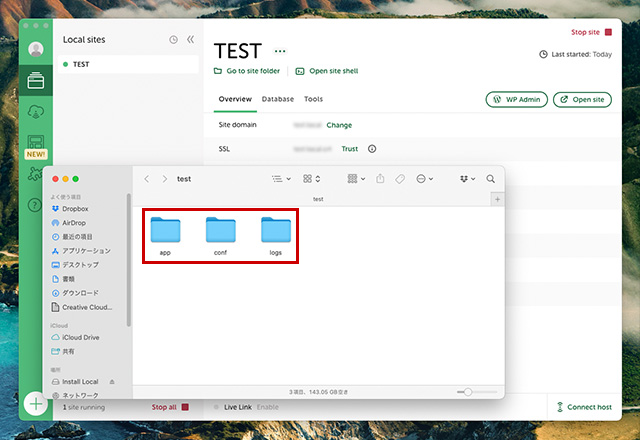Open iCloud Drive in Finder sidebar
This screenshot has width=640, height=440.
(76, 338)
